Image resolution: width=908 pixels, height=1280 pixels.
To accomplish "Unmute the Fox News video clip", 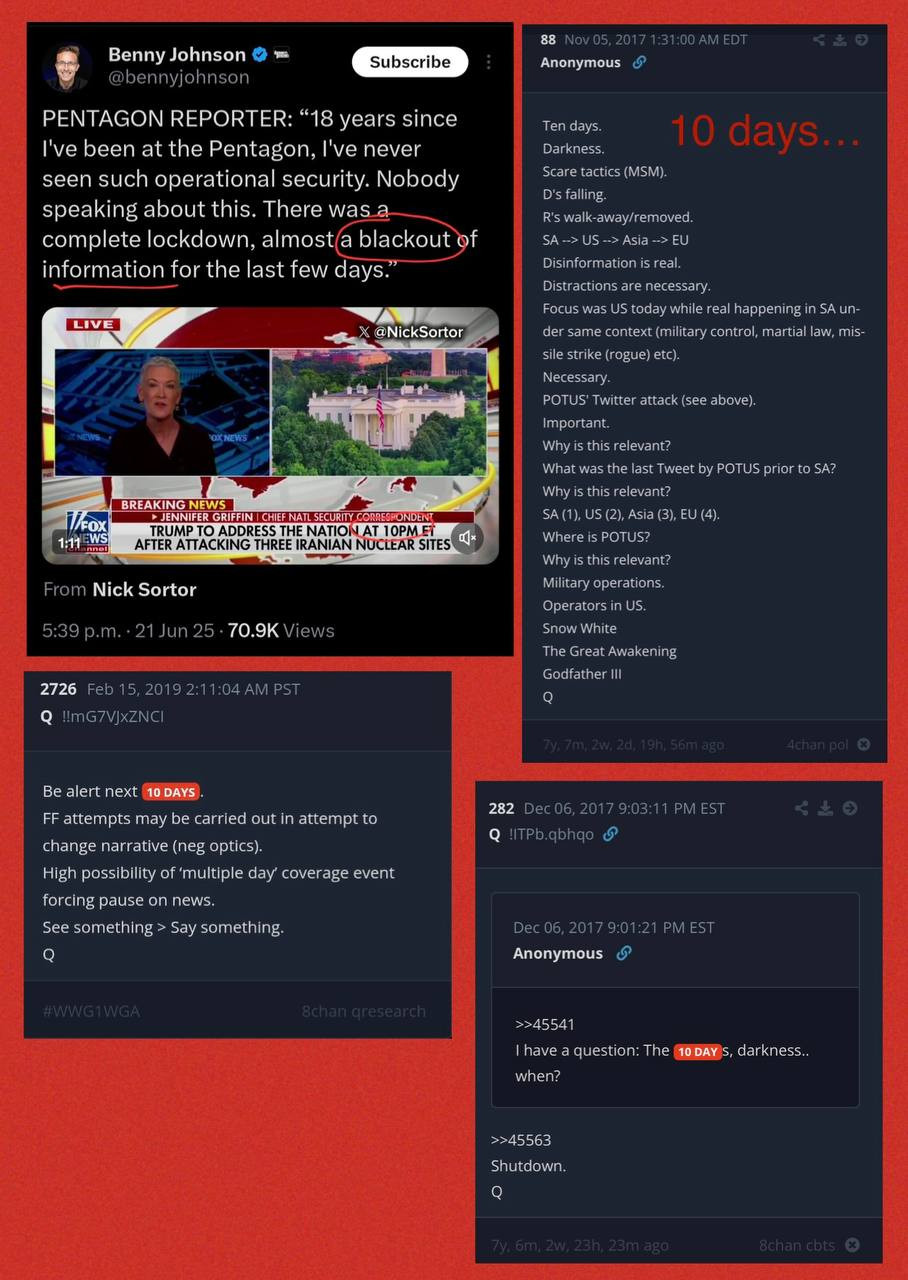I will click(x=466, y=537).
